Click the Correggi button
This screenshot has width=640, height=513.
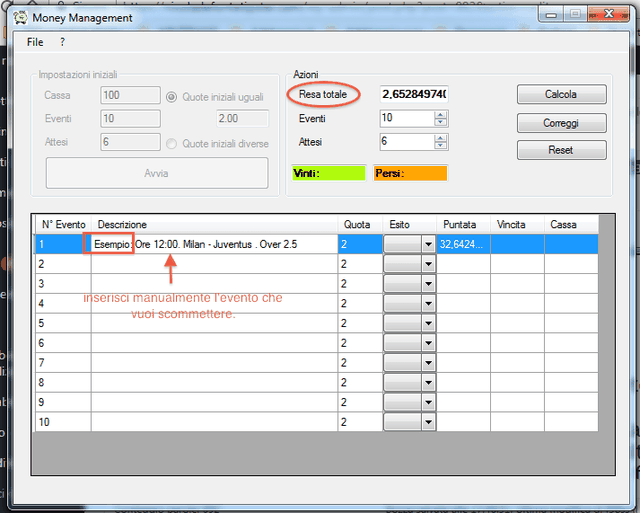(x=562, y=123)
